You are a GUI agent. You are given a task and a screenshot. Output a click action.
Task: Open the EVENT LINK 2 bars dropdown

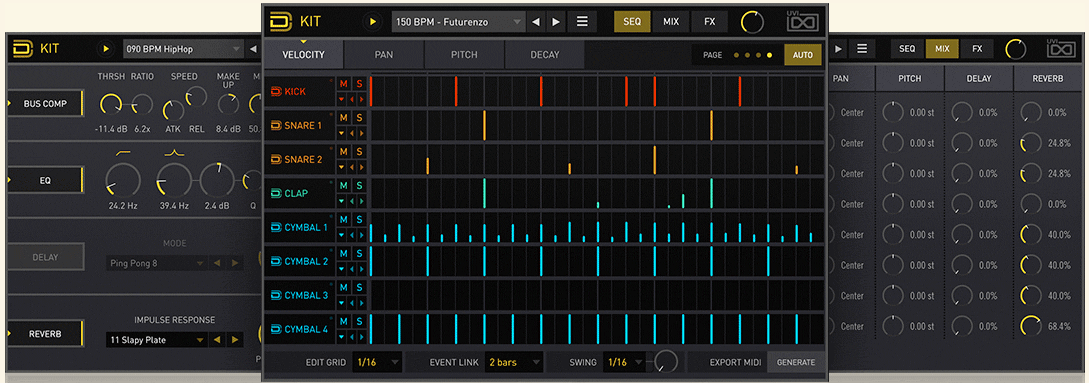click(514, 362)
